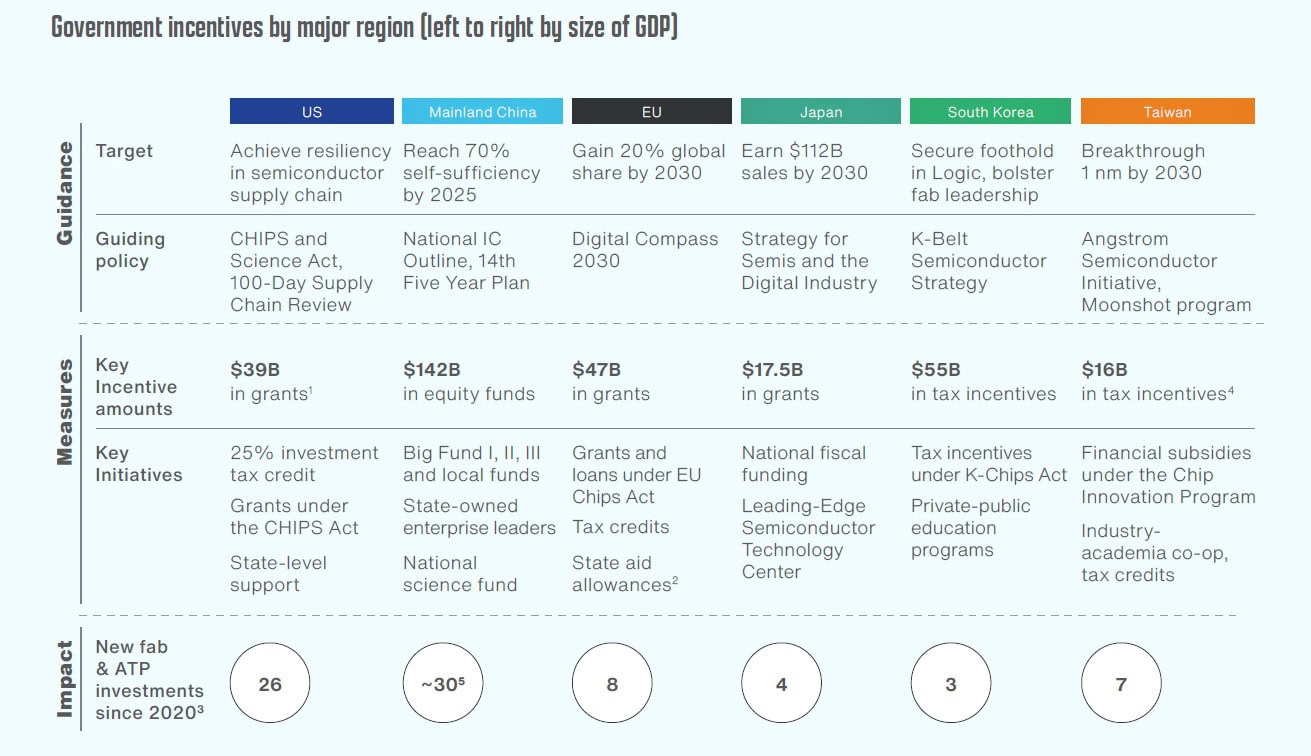Click the vertical Impact section label
Image resolution: width=1311 pixels, height=756 pixels.
click(x=65, y=679)
